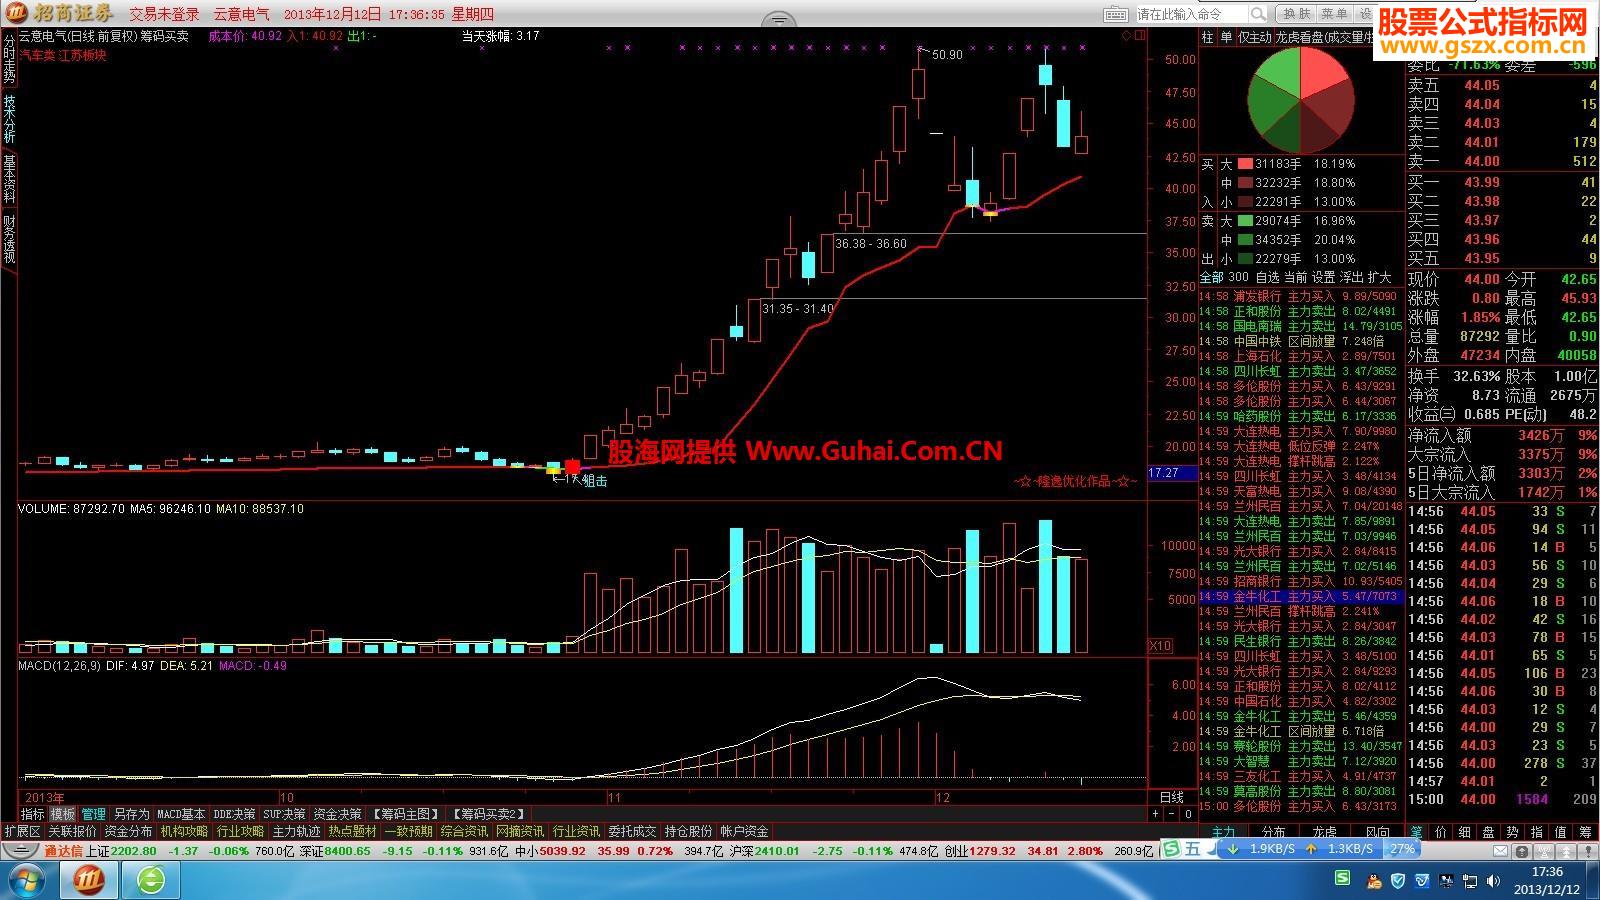The height and width of the screenshot is (900, 1600).
Task: Zoom in chart with plus button
Action: tap(1155, 814)
